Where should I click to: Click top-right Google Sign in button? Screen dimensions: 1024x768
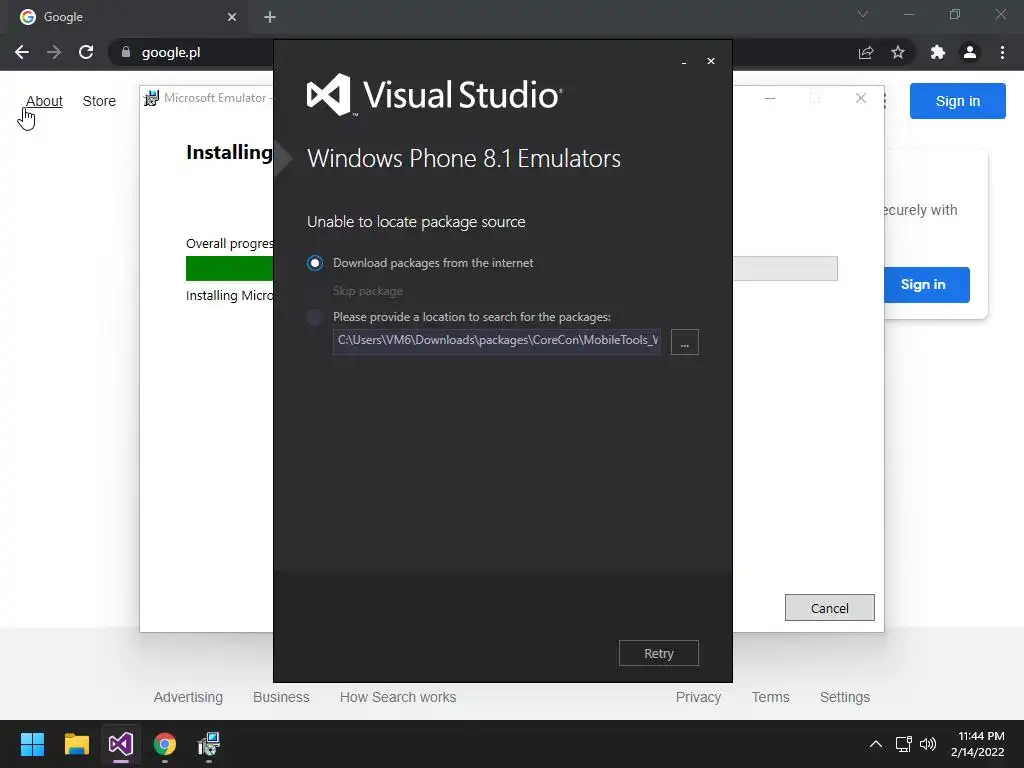[x=957, y=101]
